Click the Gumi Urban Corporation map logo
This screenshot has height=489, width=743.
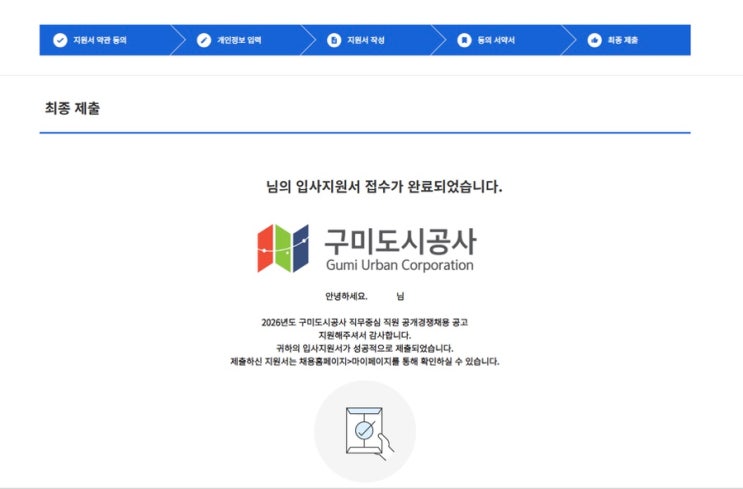point(283,248)
